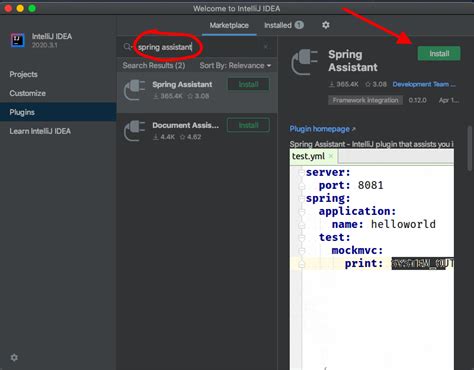Screen dimensions: 474x370
Task: Close the test.yml tab in preview
Action: click(x=331, y=156)
